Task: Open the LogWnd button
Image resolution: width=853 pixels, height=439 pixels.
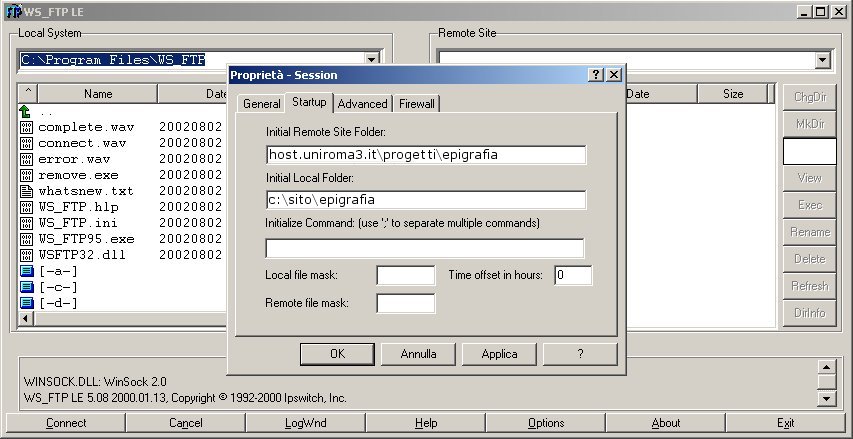Action: point(306,423)
